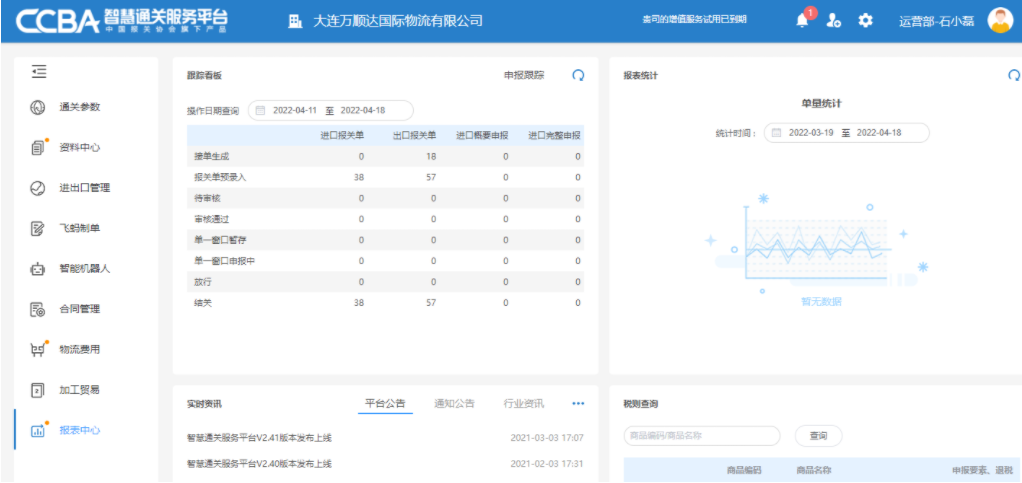The image size is (1022, 483).
Task: Click the commodity code search field
Action: pyautogui.click(x=701, y=436)
